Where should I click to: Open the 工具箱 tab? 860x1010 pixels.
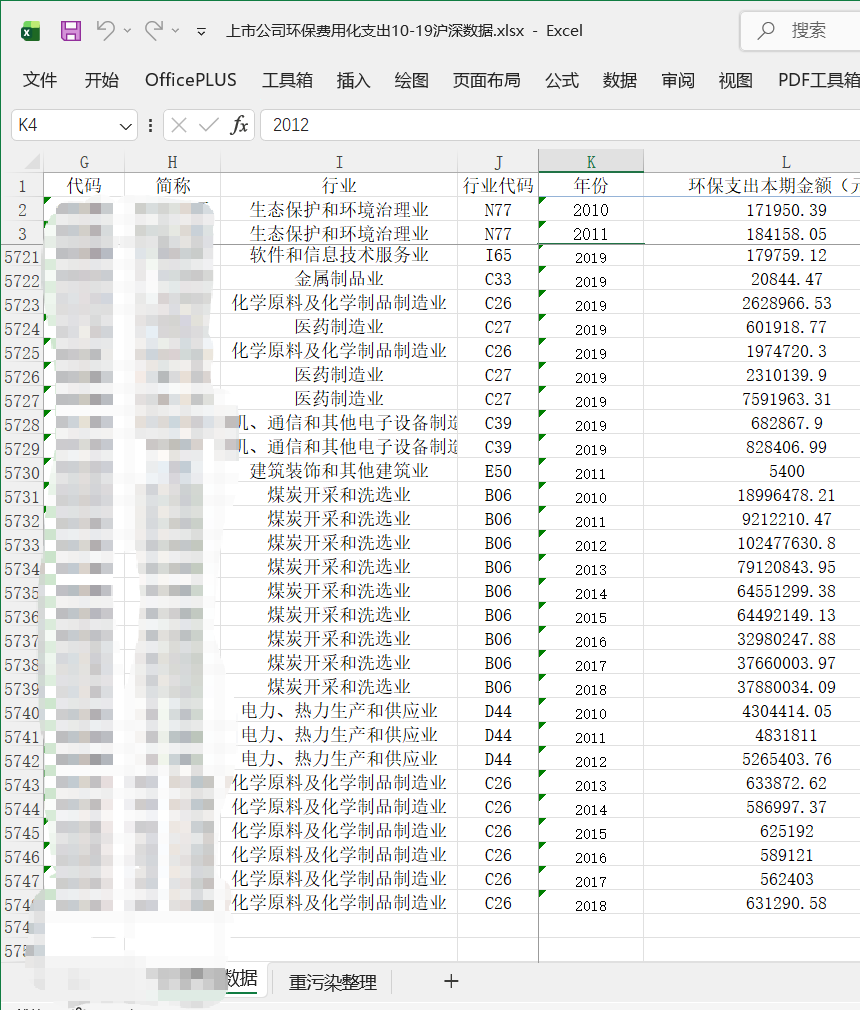(x=287, y=80)
